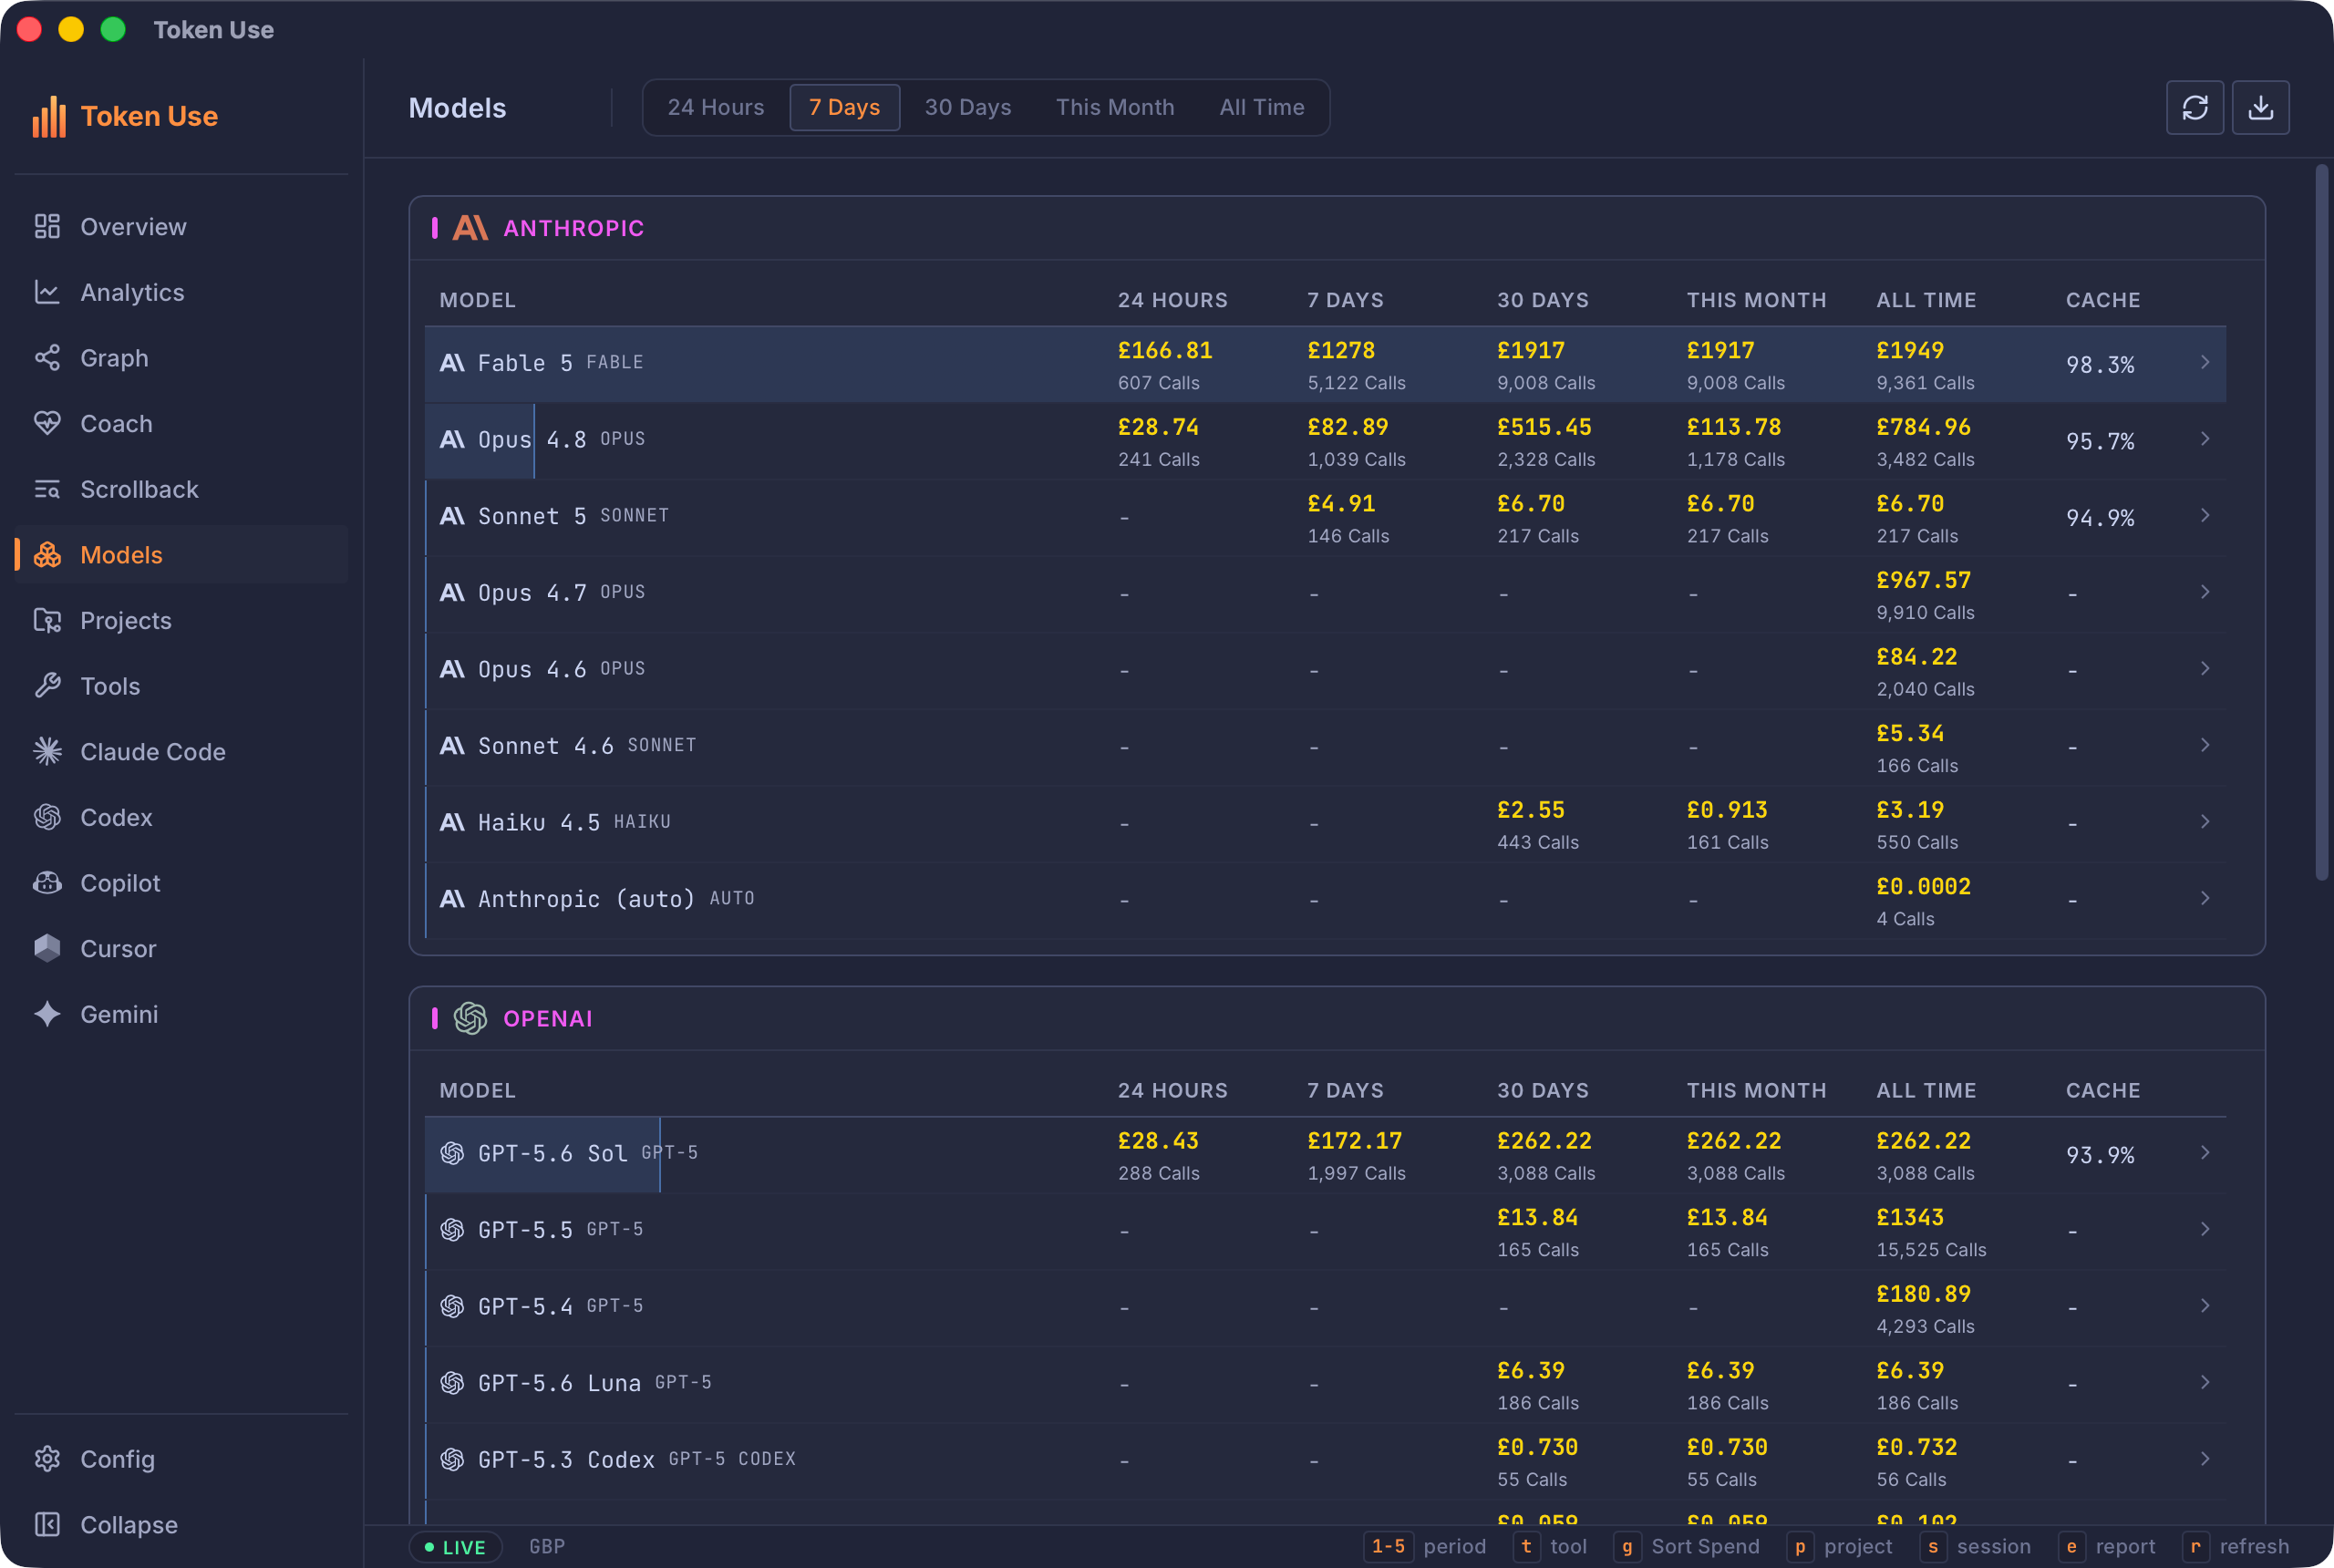Image resolution: width=2334 pixels, height=1568 pixels.
Task: Click the '7 DAYS' Anthropic column header
Action: 1345,300
